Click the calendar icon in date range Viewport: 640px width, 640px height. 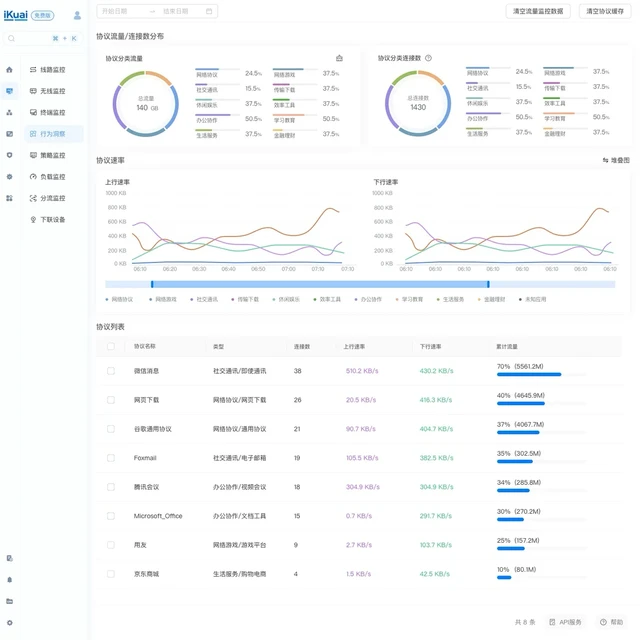pos(209,11)
